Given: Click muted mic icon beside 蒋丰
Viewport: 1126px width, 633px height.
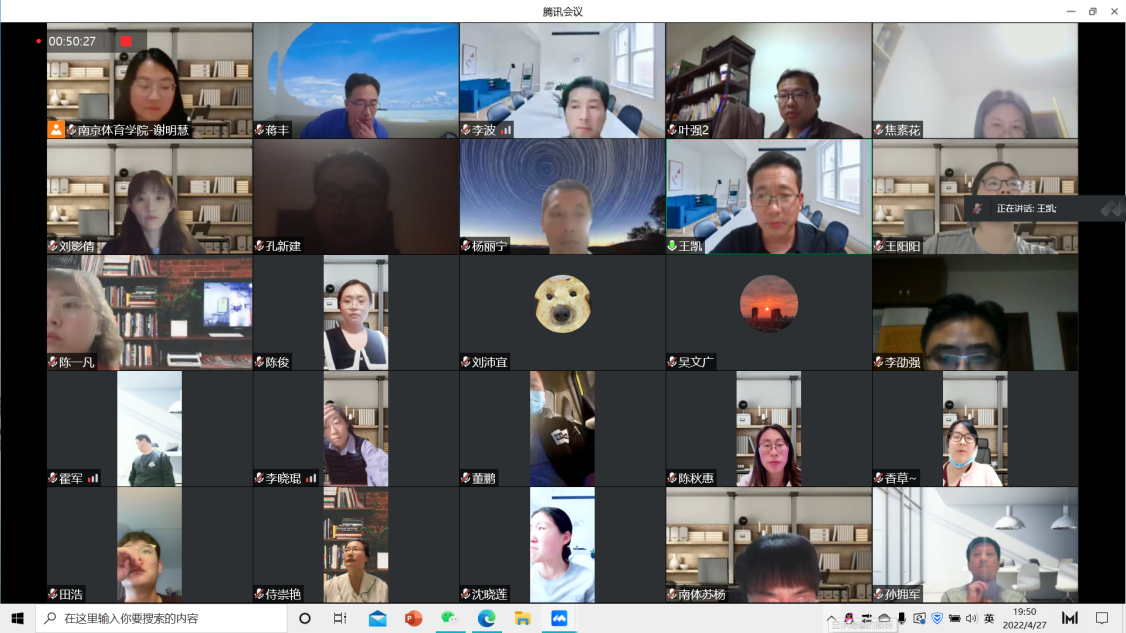Looking at the screenshot, I should click(259, 130).
